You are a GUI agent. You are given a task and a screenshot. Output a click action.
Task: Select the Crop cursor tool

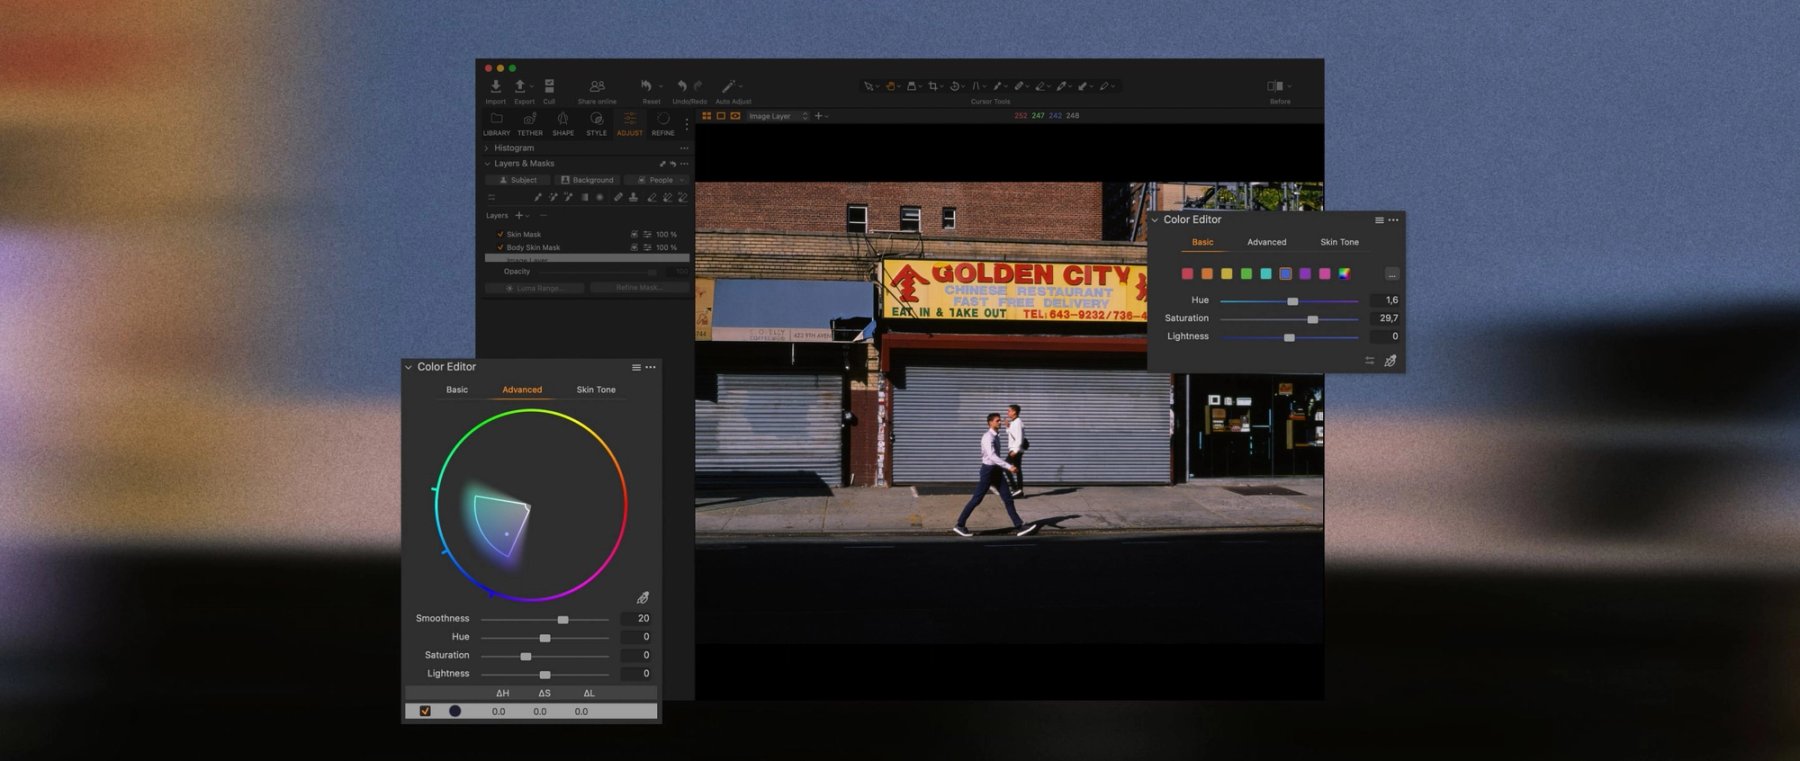click(933, 86)
